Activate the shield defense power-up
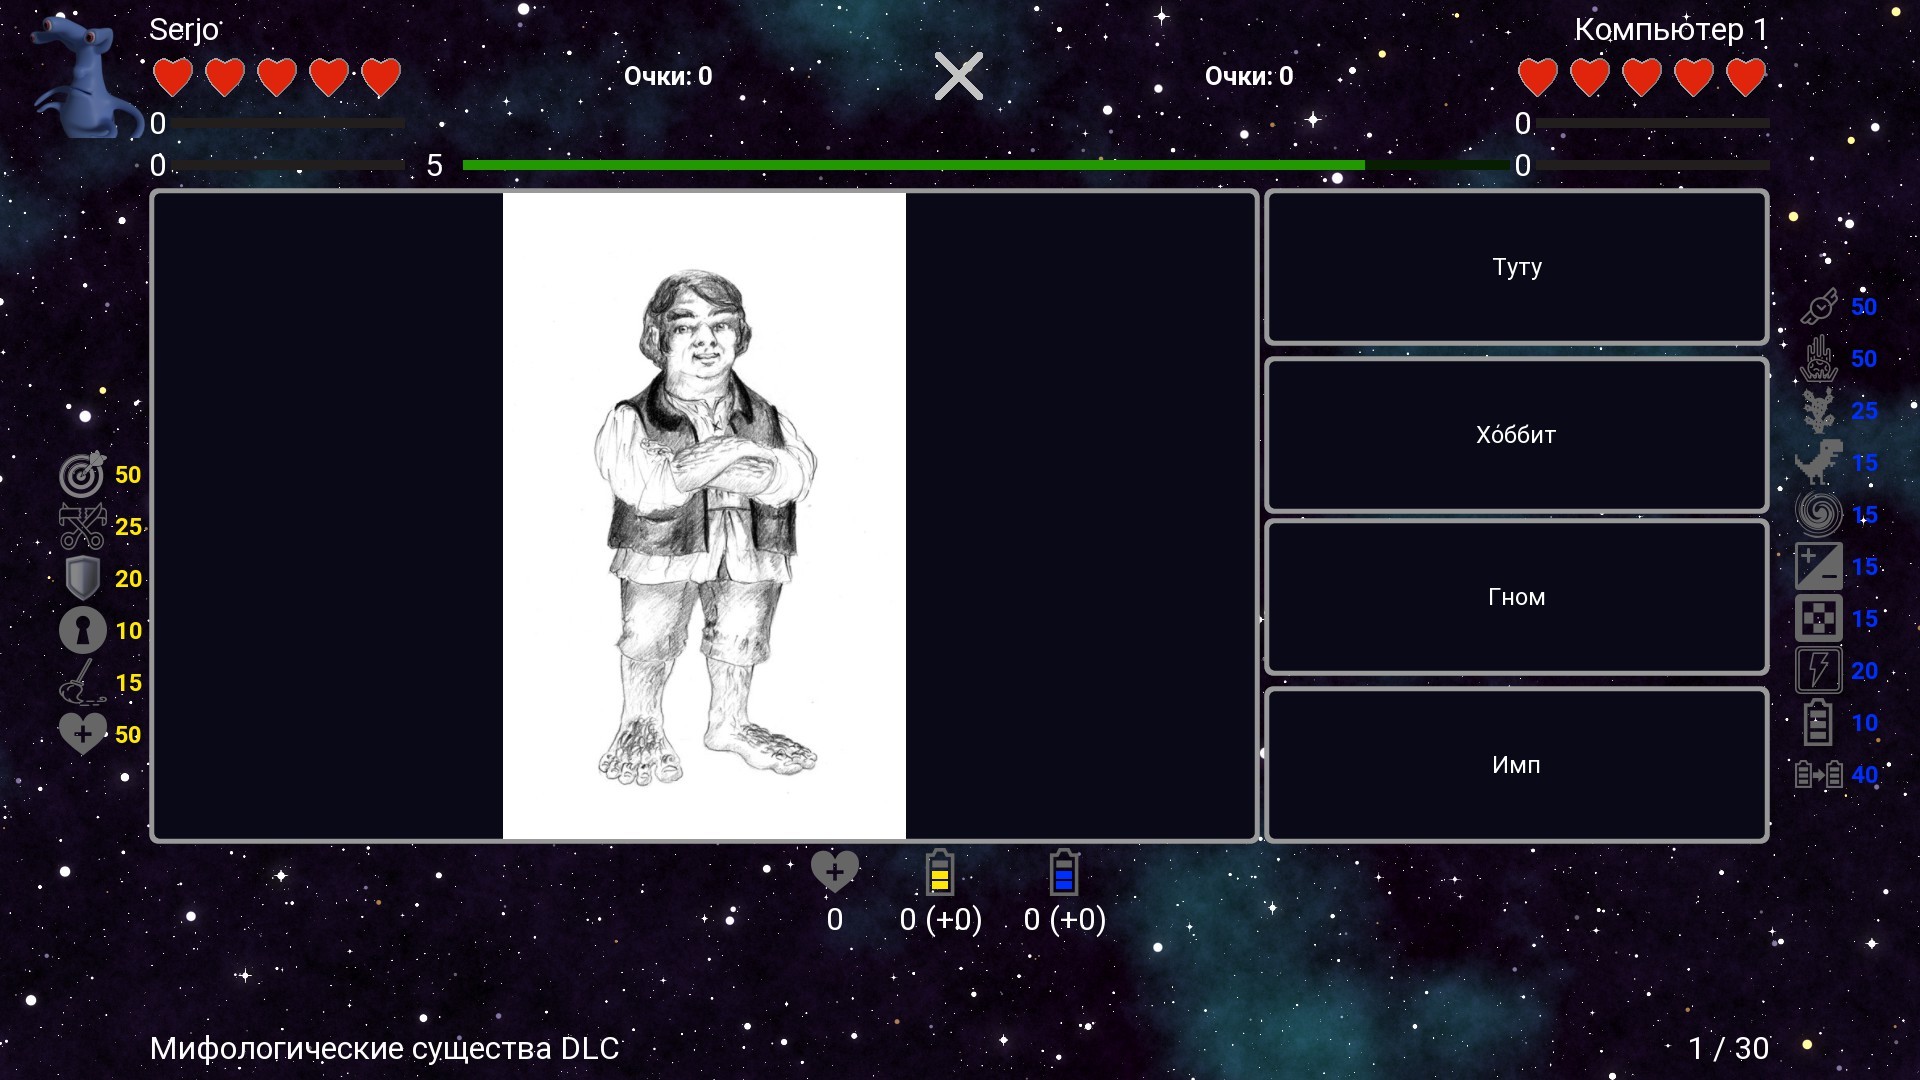 tap(82, 579)
